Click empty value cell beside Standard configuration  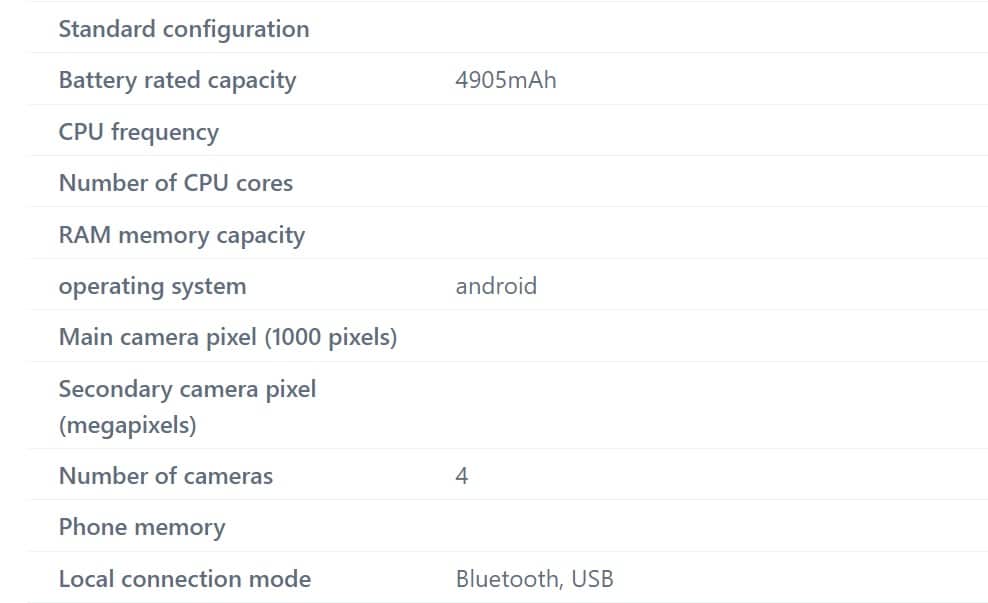(x=718, y=28)
